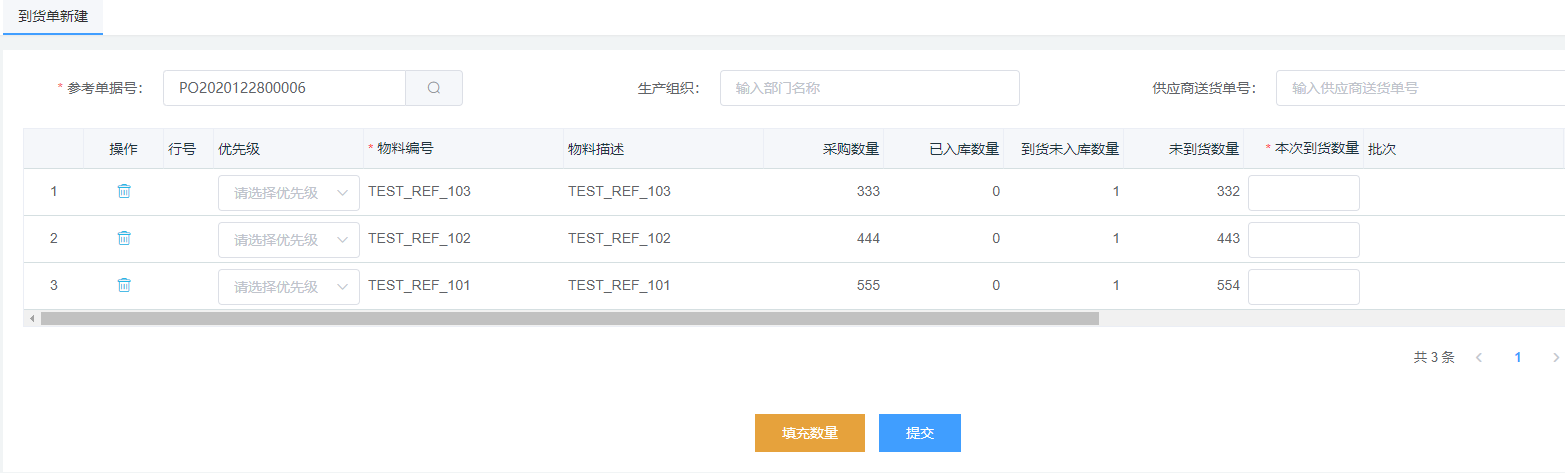
Task: Click the table horizontal scrollbar thumb
Action: [569, 319]
